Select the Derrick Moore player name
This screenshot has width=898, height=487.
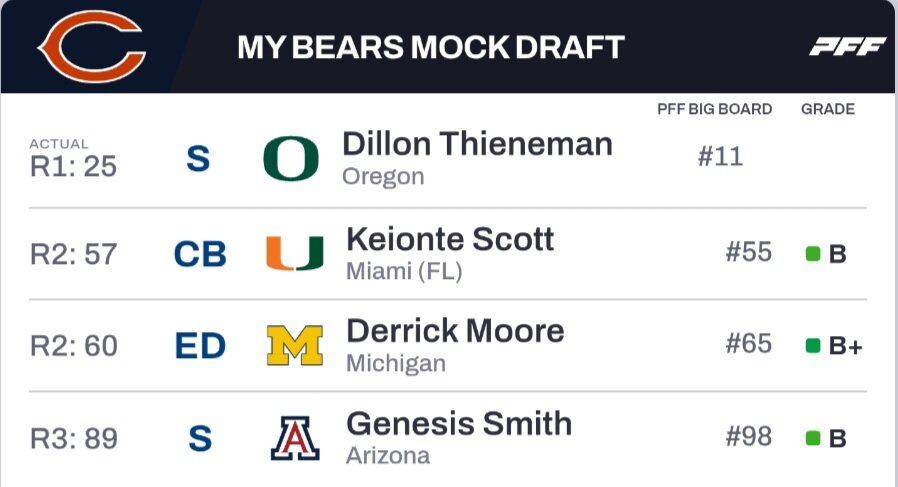point(455,331)
